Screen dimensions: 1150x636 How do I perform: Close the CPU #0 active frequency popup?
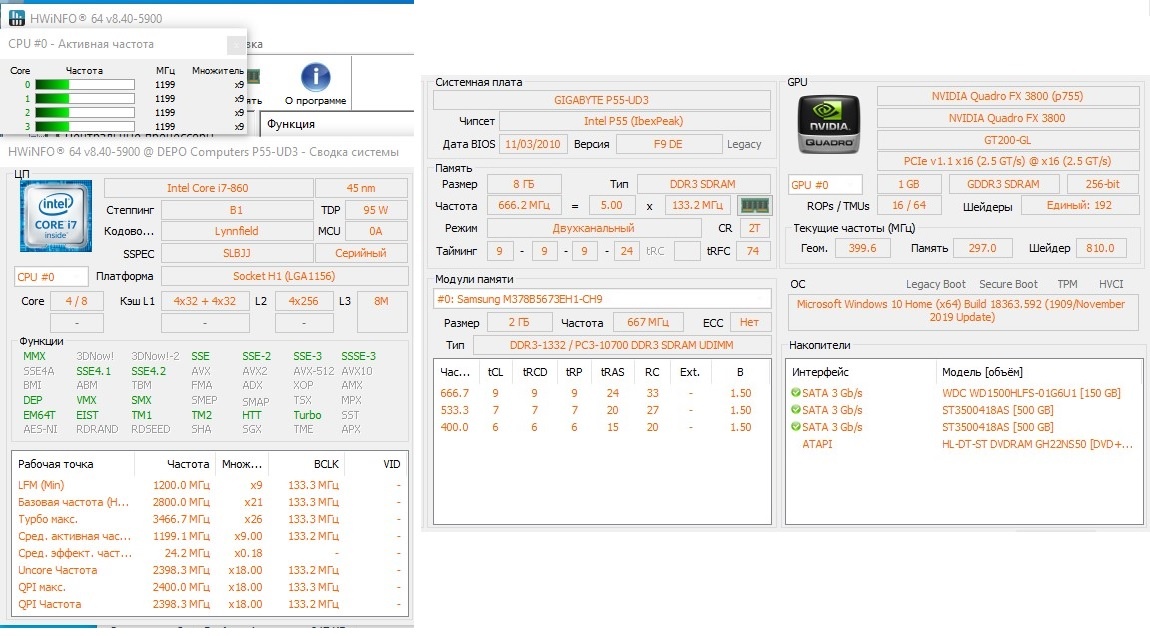click(x=236, y=45)
